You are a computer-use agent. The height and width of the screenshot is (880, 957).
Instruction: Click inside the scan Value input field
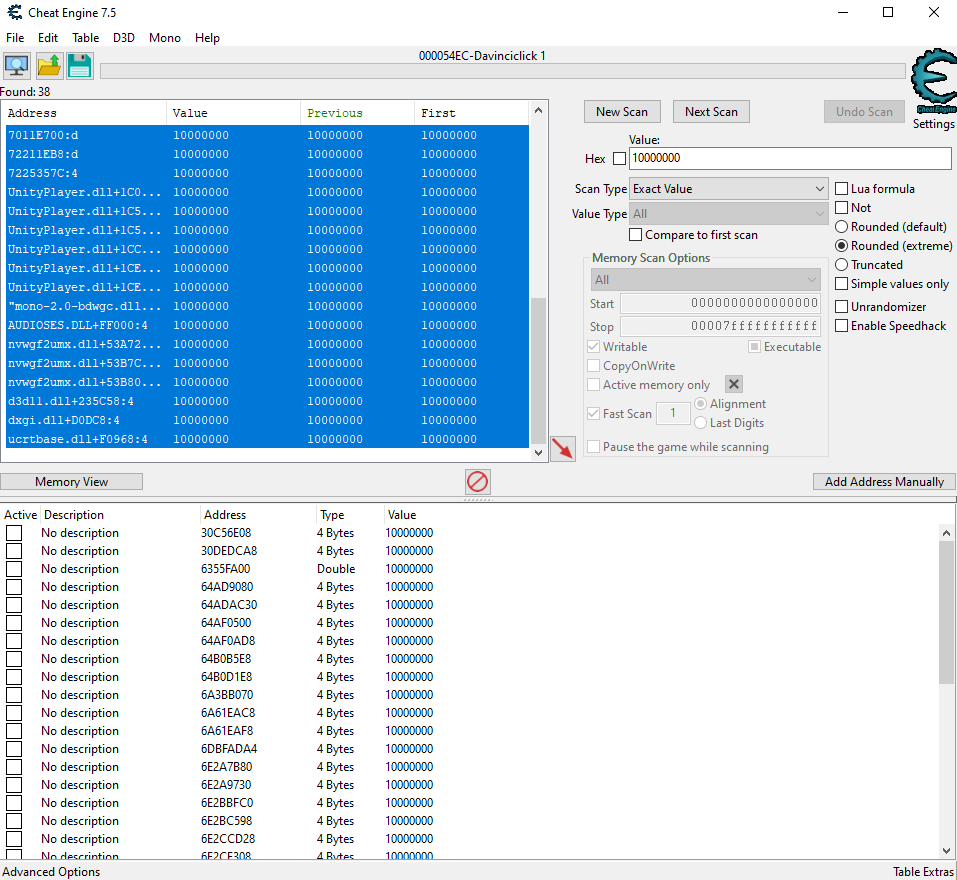[789, 158]
